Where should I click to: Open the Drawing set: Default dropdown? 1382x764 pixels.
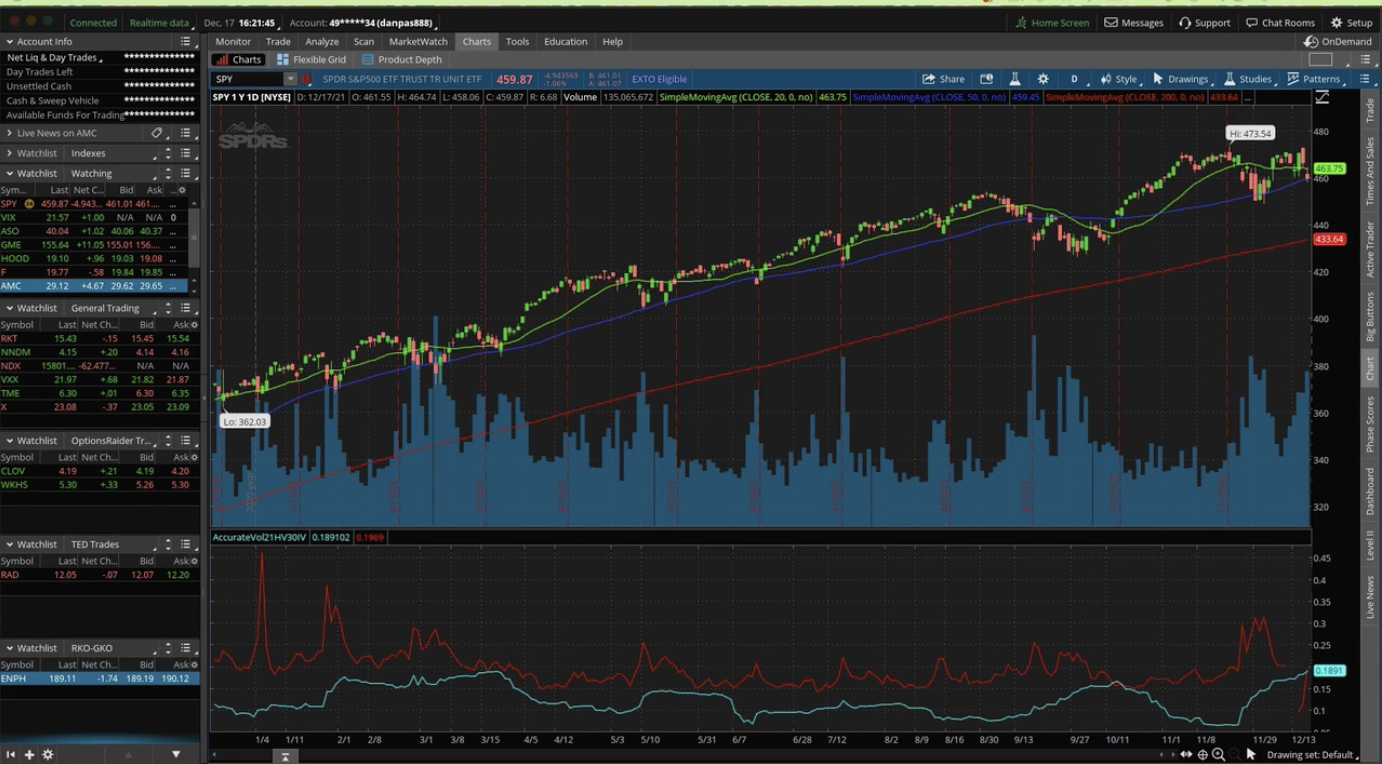coord(1313,755)
